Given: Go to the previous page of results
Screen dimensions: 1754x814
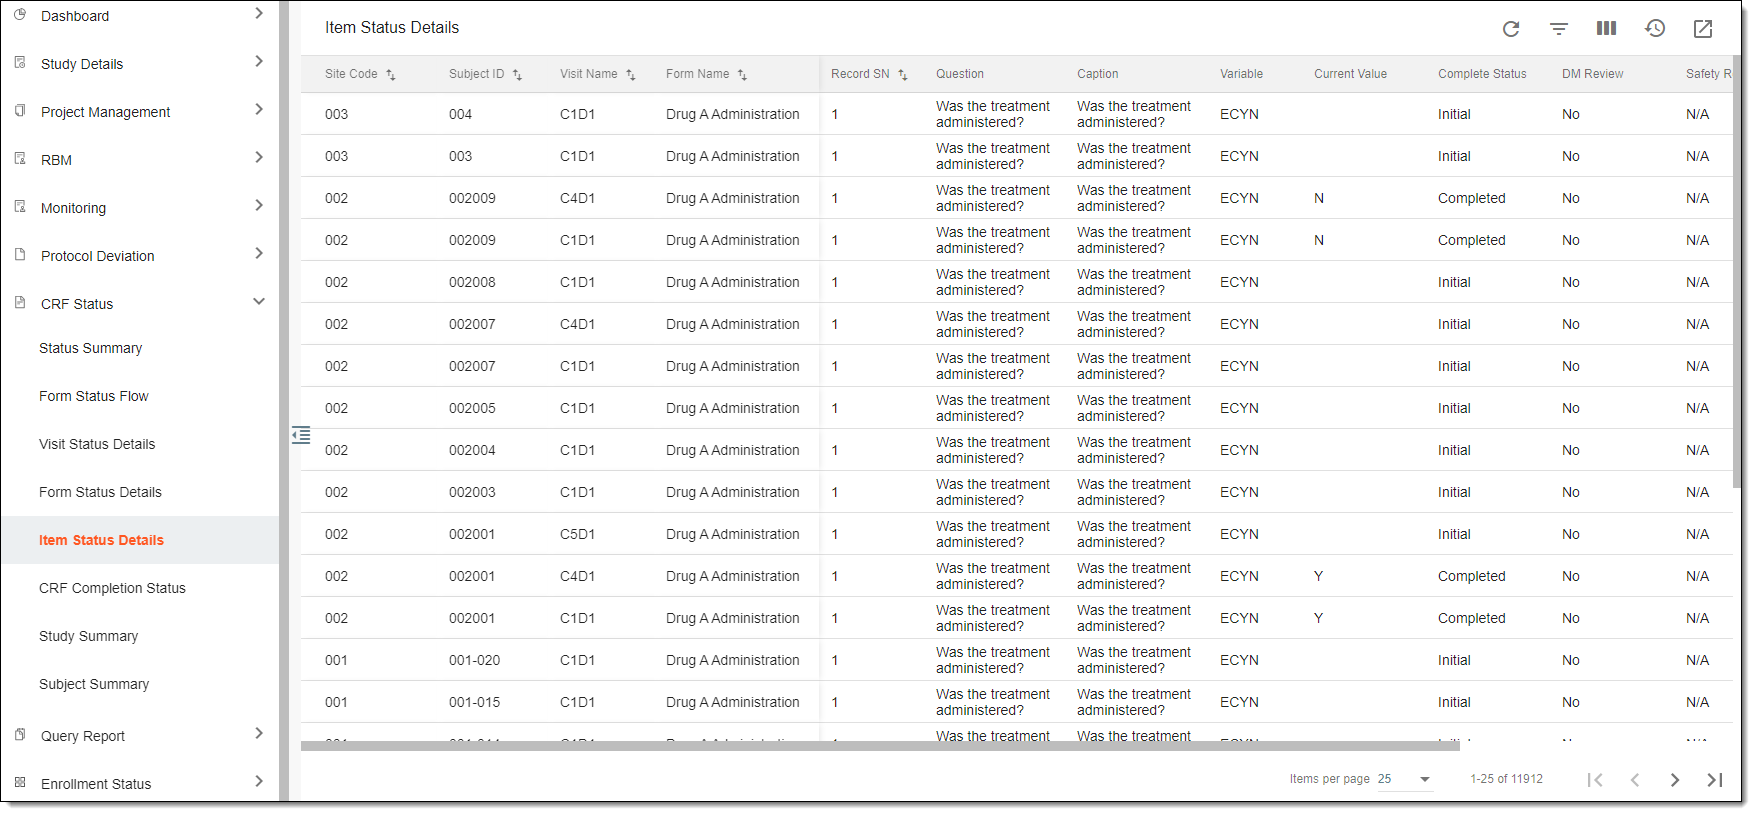Looking at the screenshot, I should tap(1635, 780).
